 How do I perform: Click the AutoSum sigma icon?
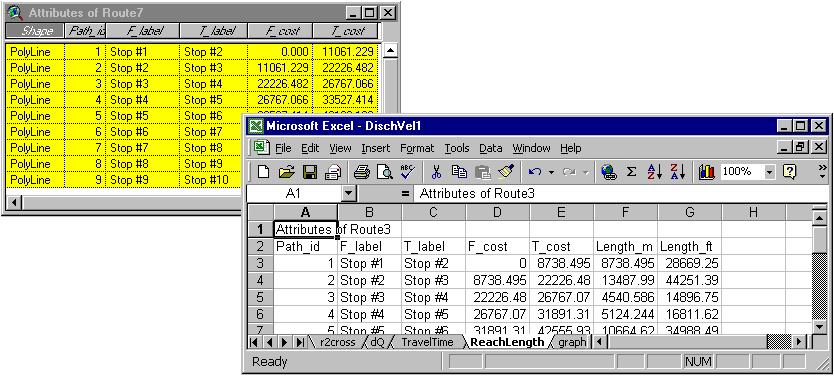pyautogui.click(x=631, y=172)
